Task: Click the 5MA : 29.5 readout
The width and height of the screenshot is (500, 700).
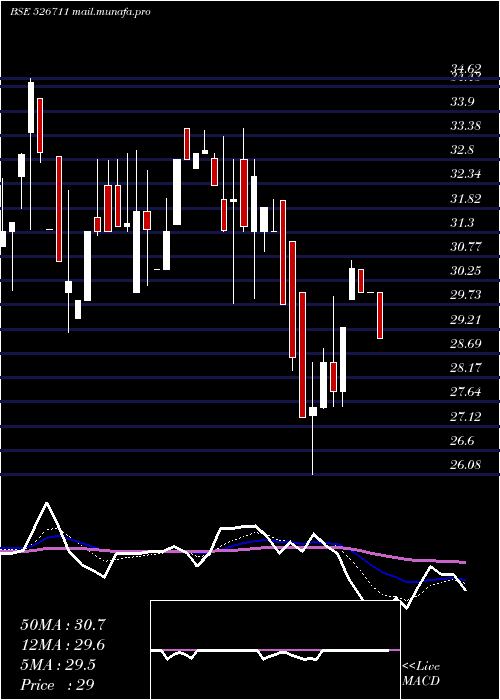Action: pos(58,665)
